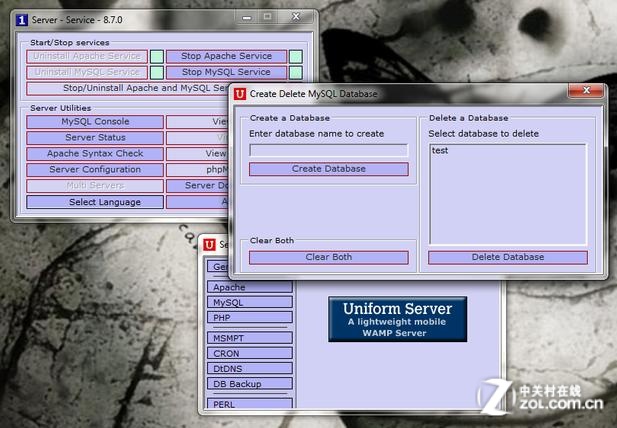Click the greyed Uninstall Apache Service button
The width and height of the screenshot is (617, 428).
[x=87, y=56]
